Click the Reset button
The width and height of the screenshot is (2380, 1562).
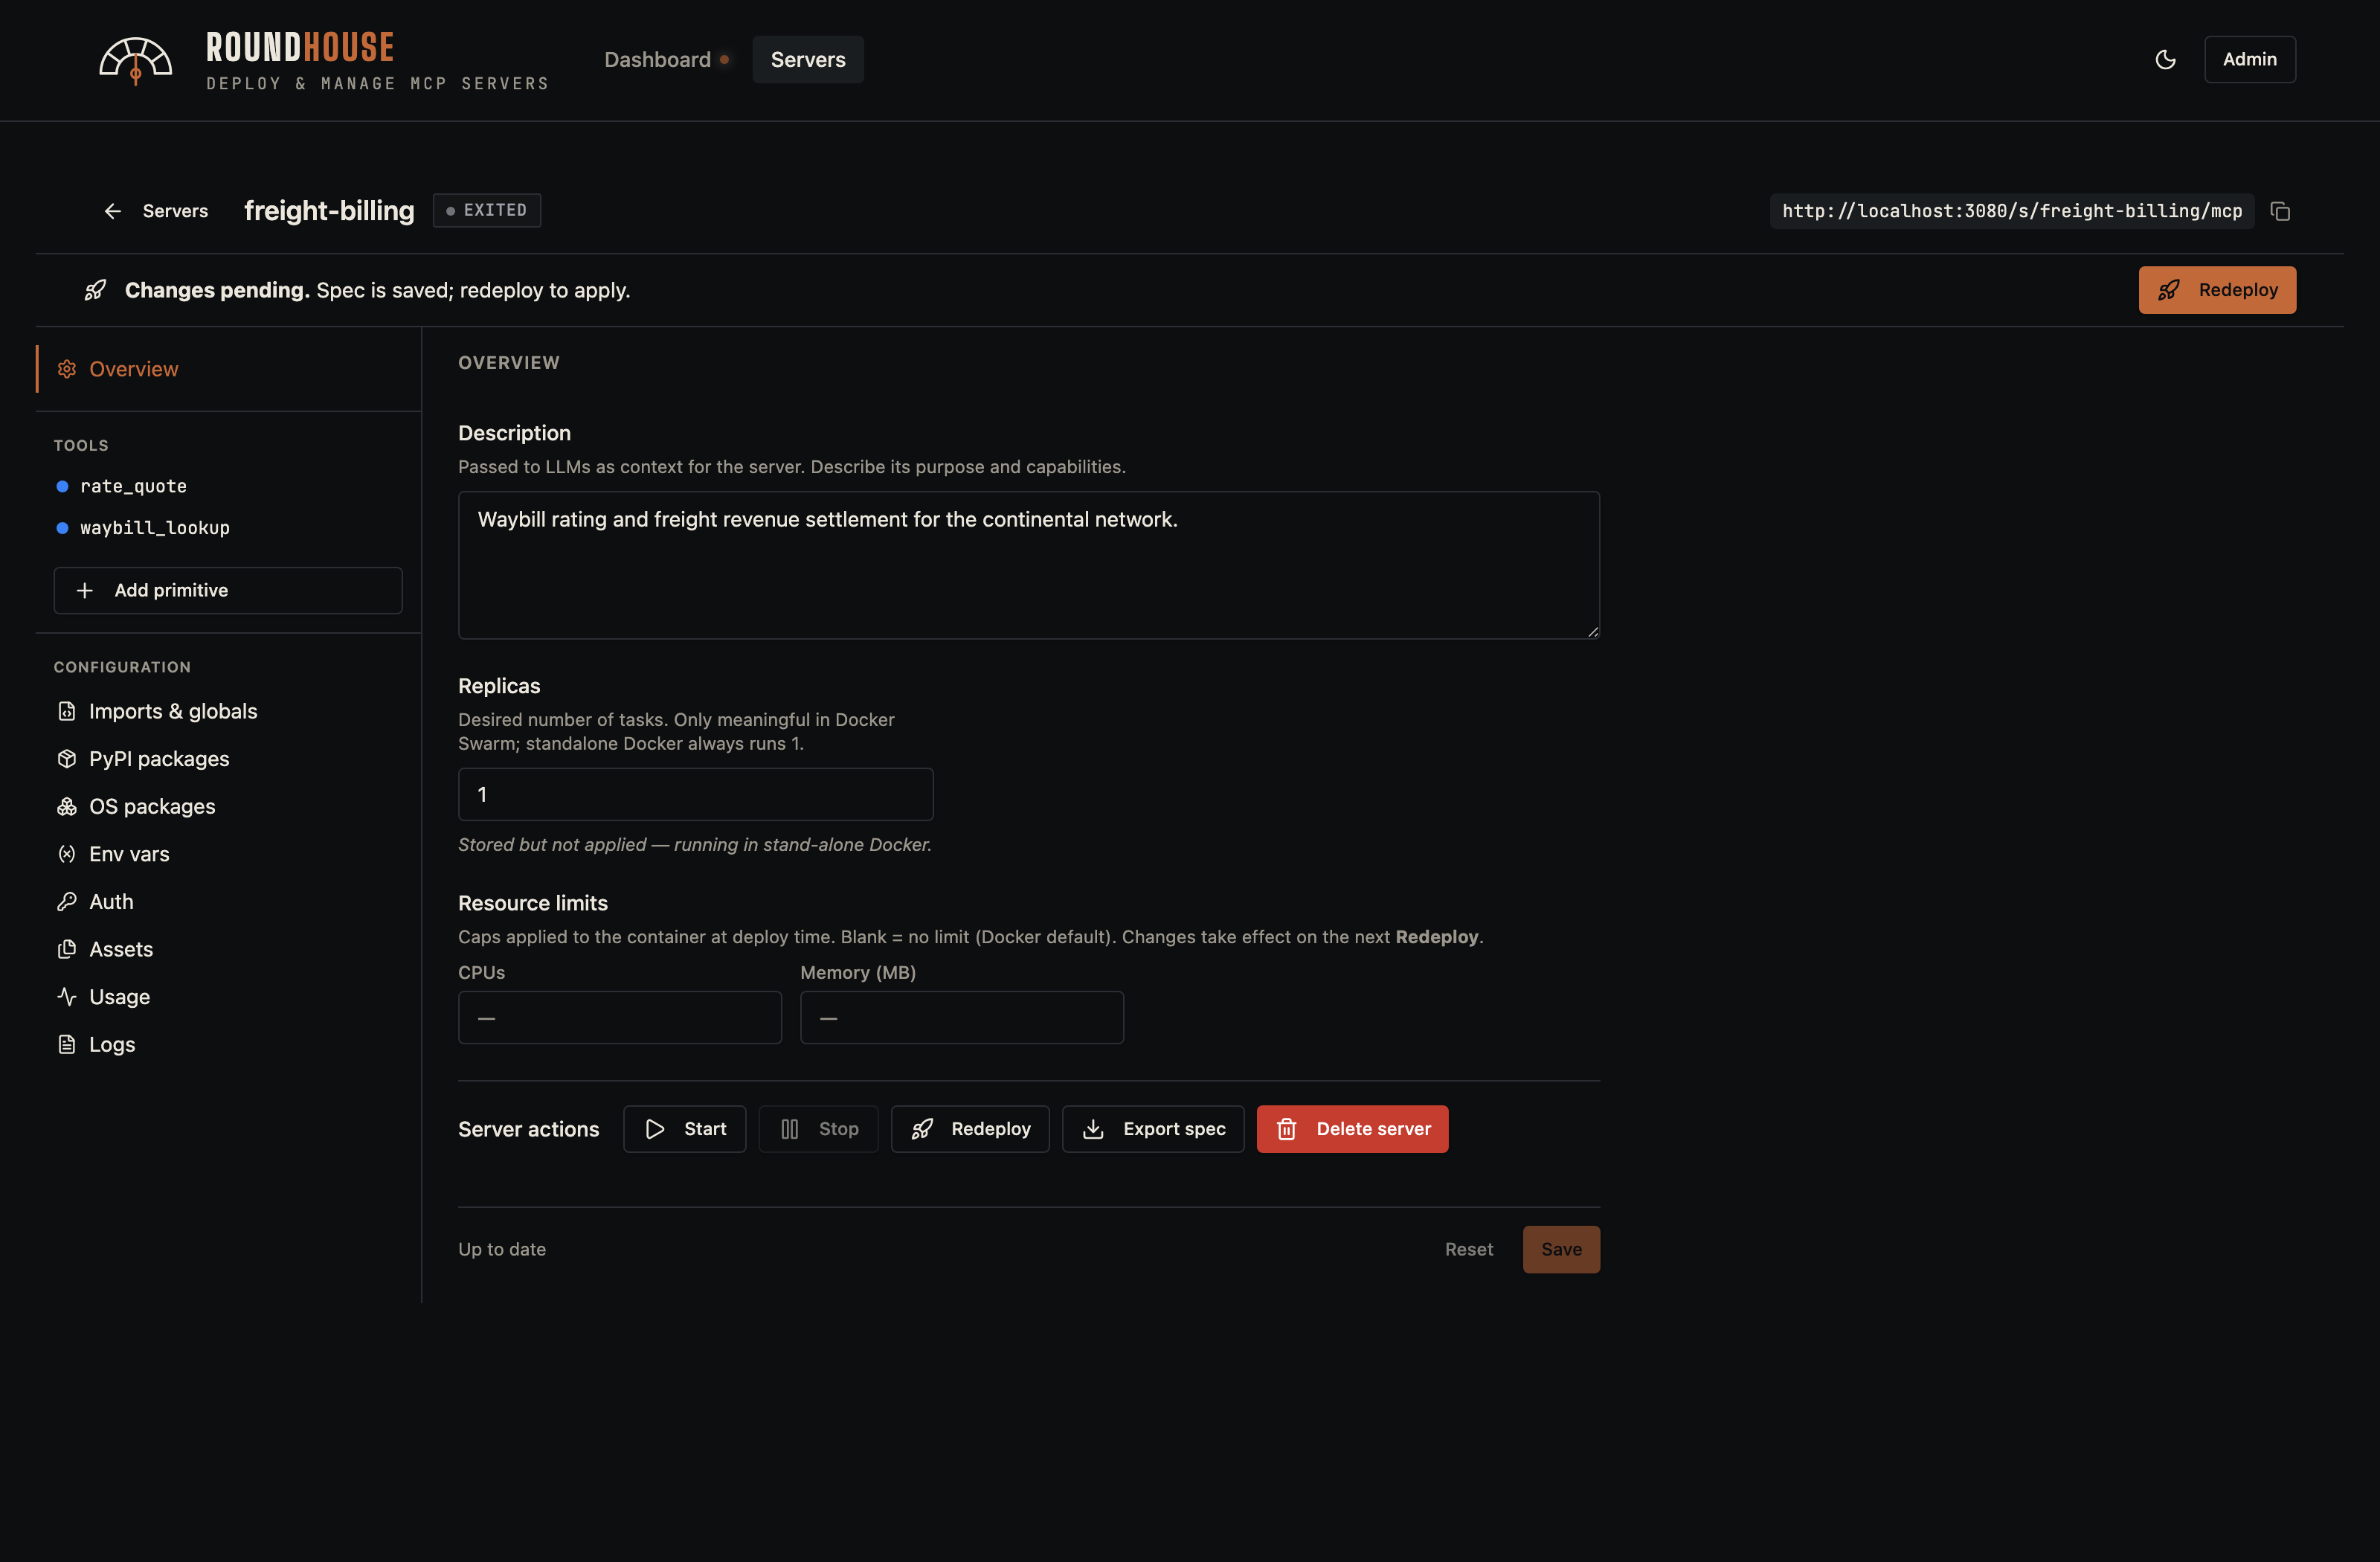(x=1468, y=1249)
